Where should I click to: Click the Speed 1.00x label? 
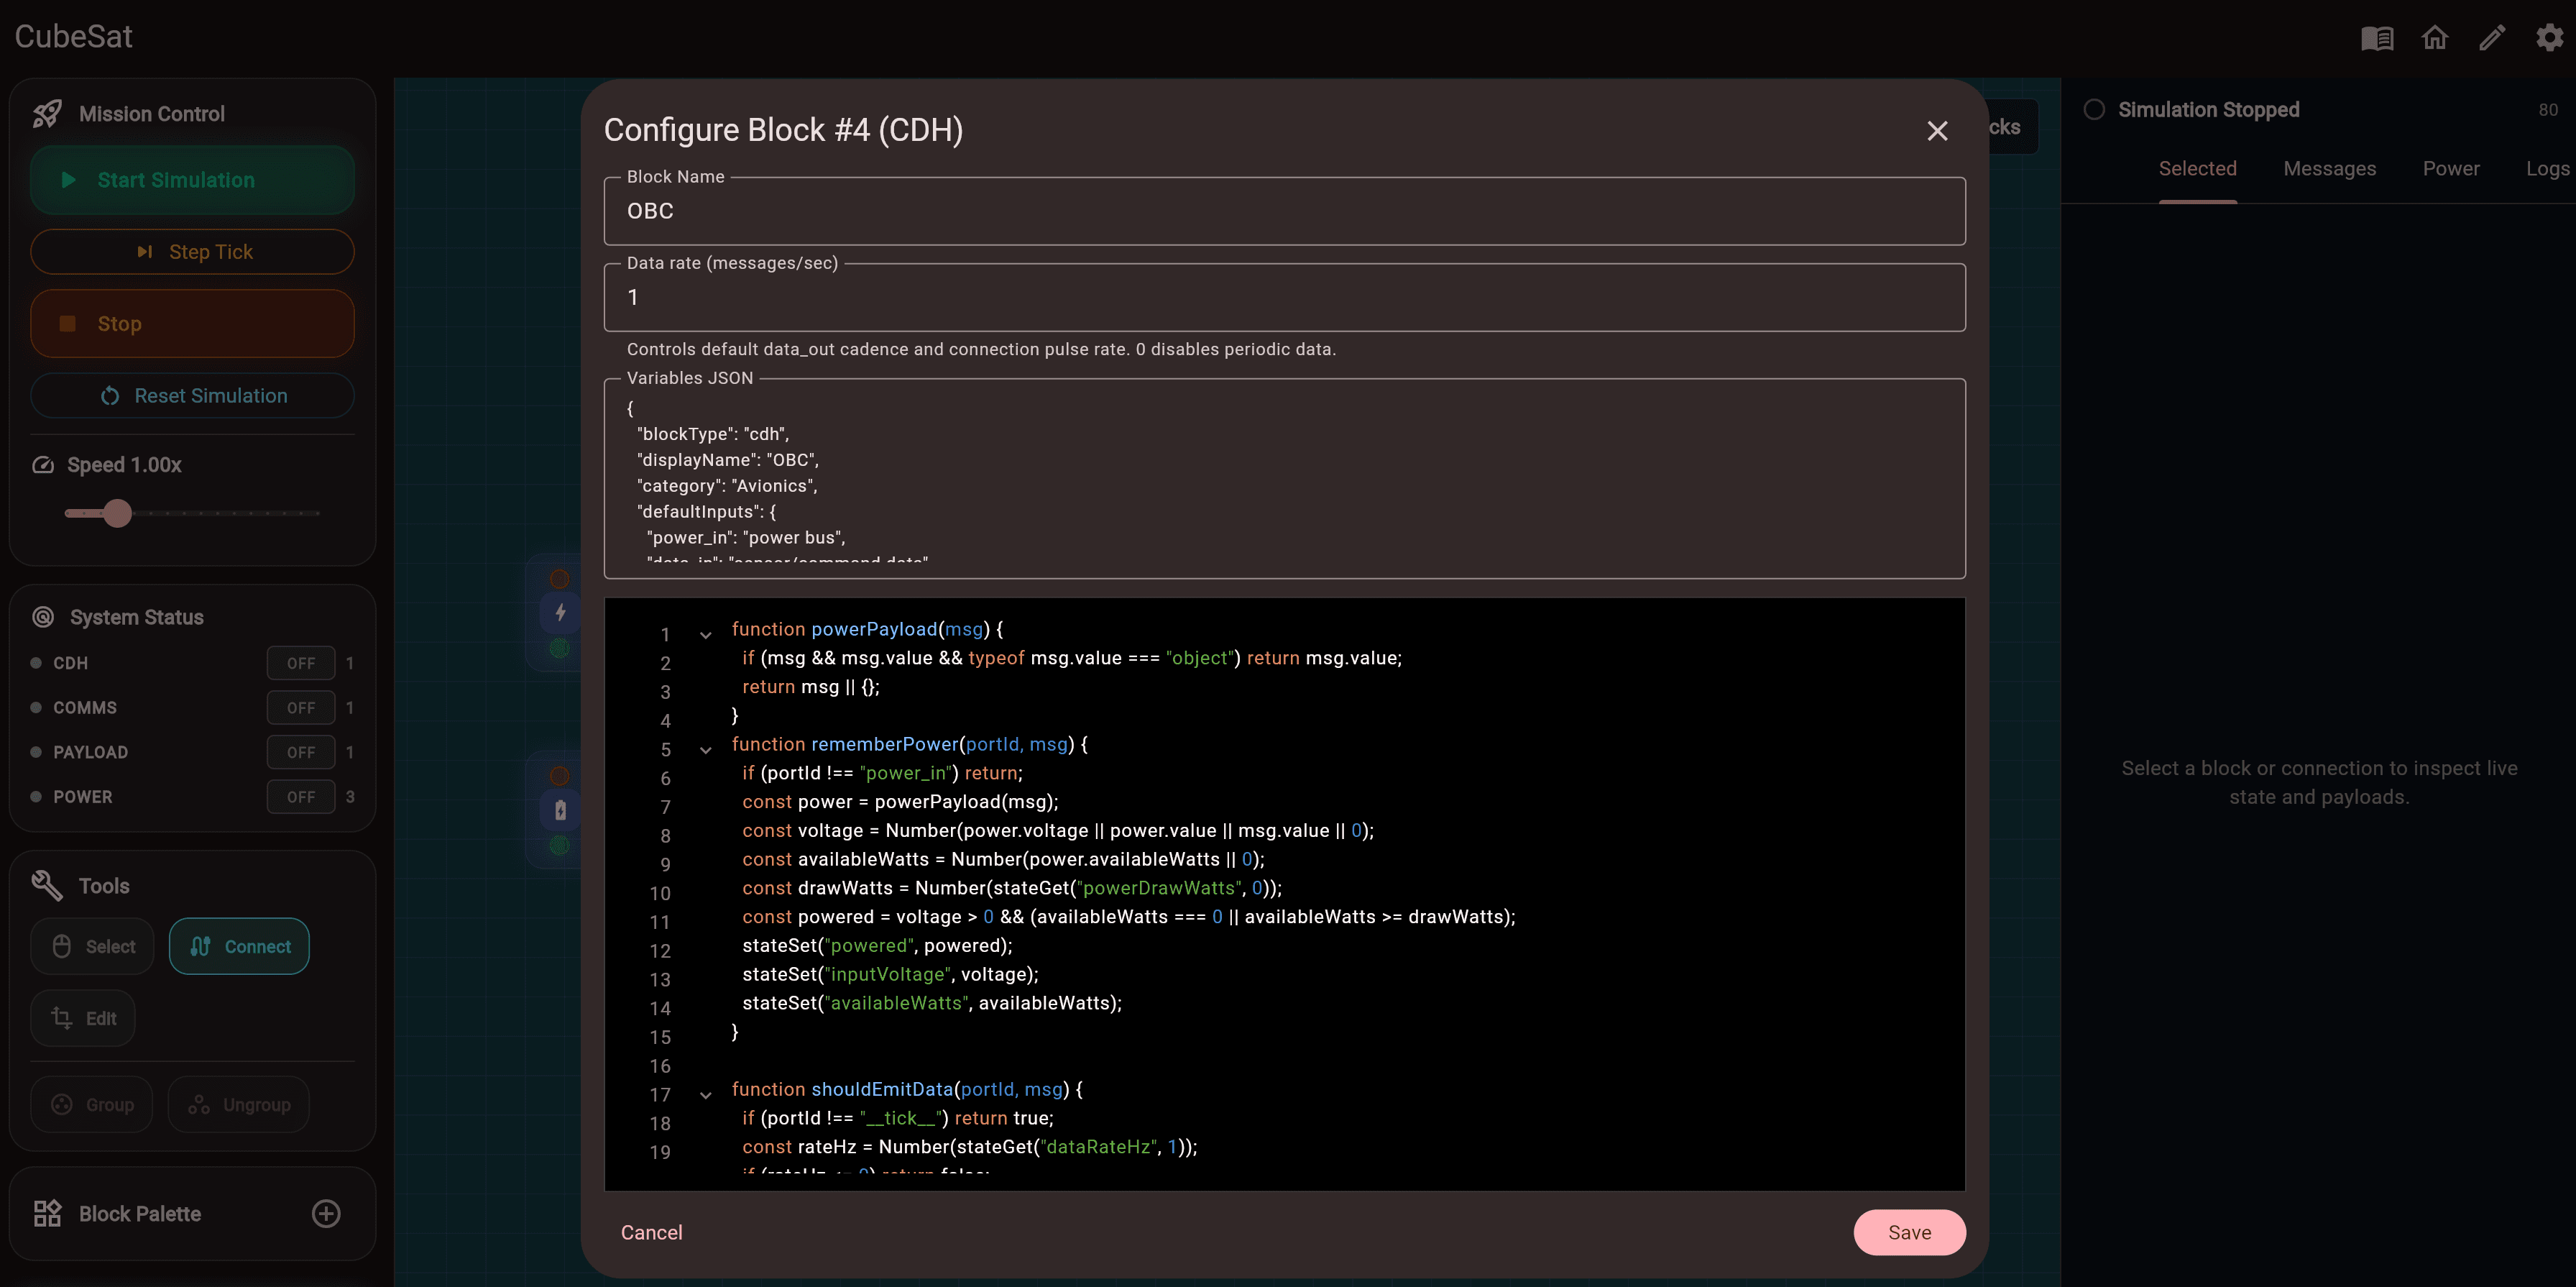click(124, 465)
